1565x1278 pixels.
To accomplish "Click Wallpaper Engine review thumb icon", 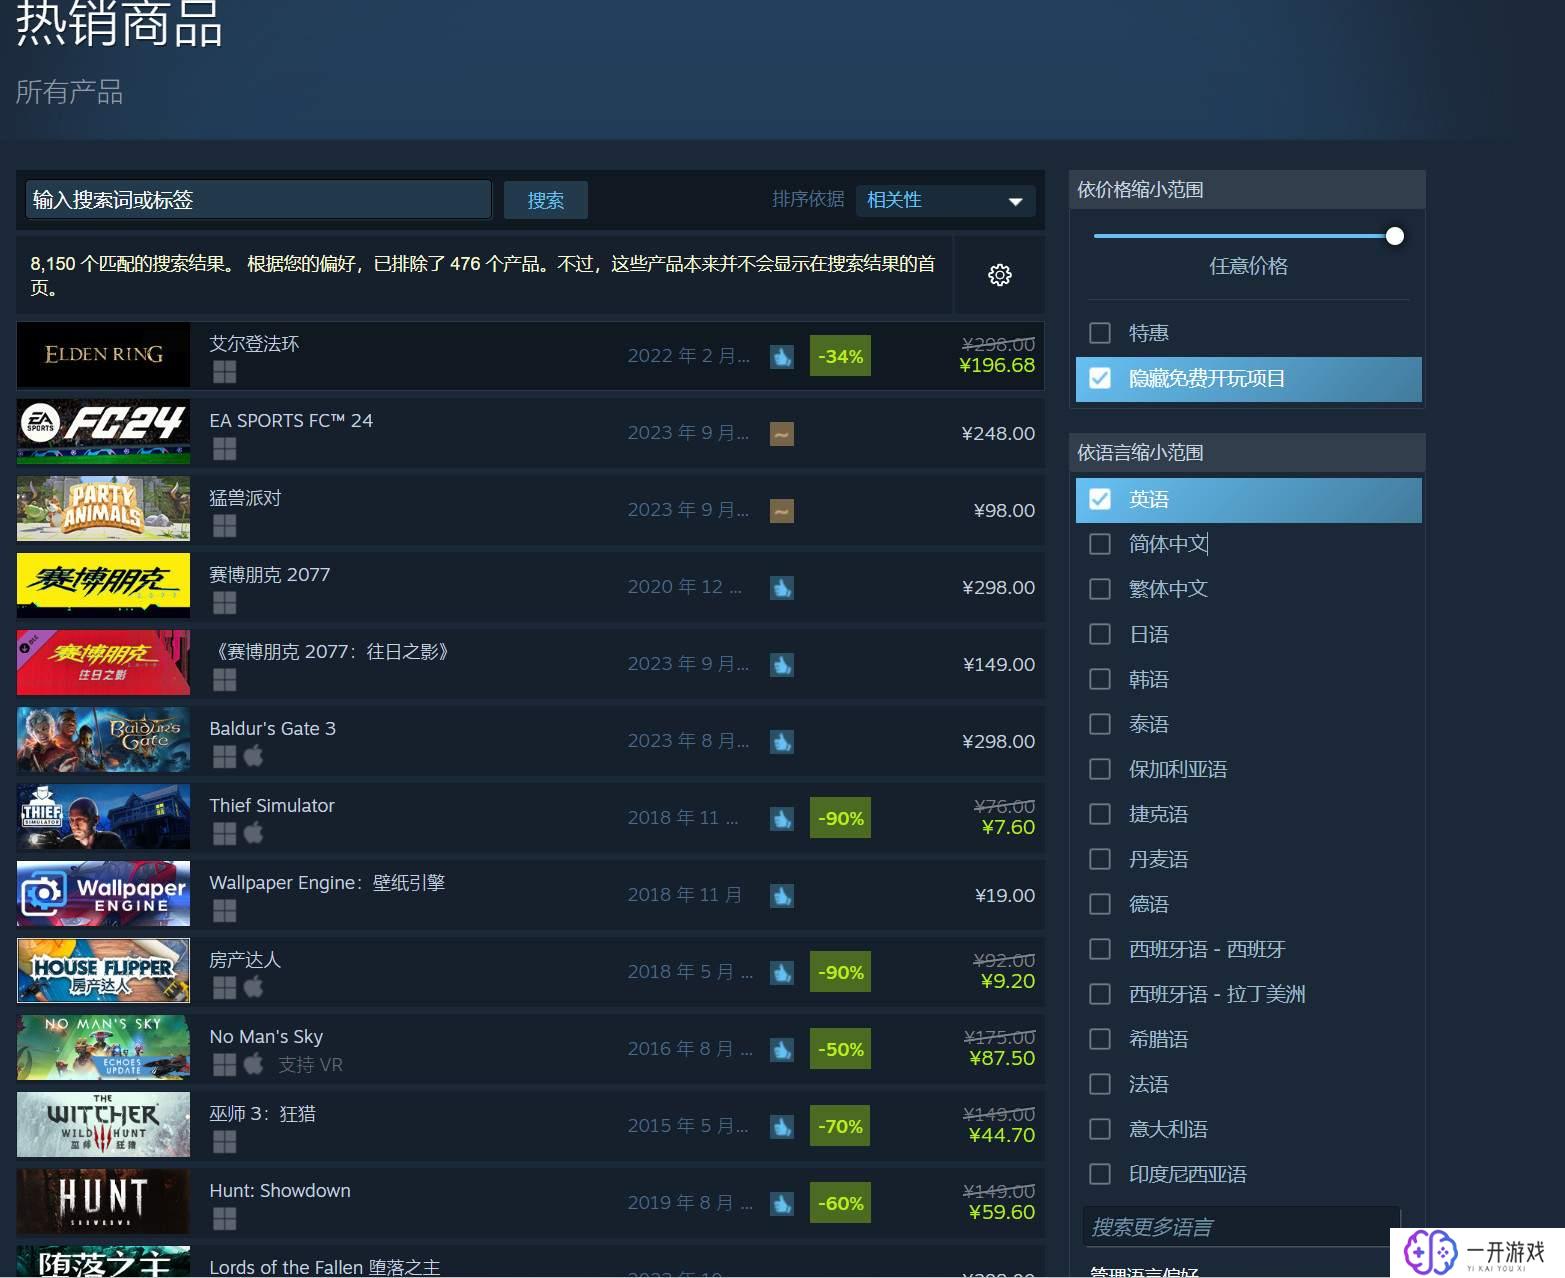I will [782, 895].
